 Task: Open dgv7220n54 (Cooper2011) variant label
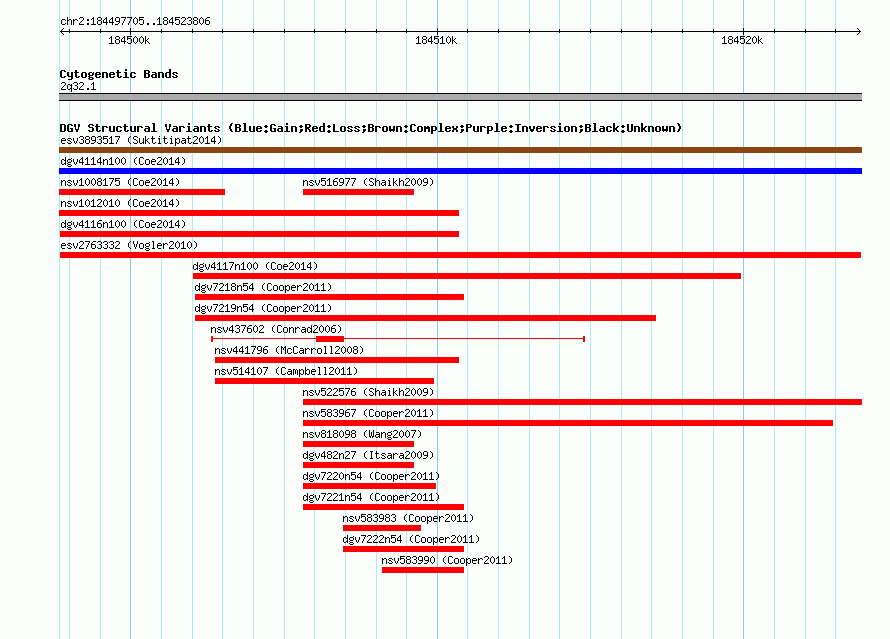coord(371,476)
